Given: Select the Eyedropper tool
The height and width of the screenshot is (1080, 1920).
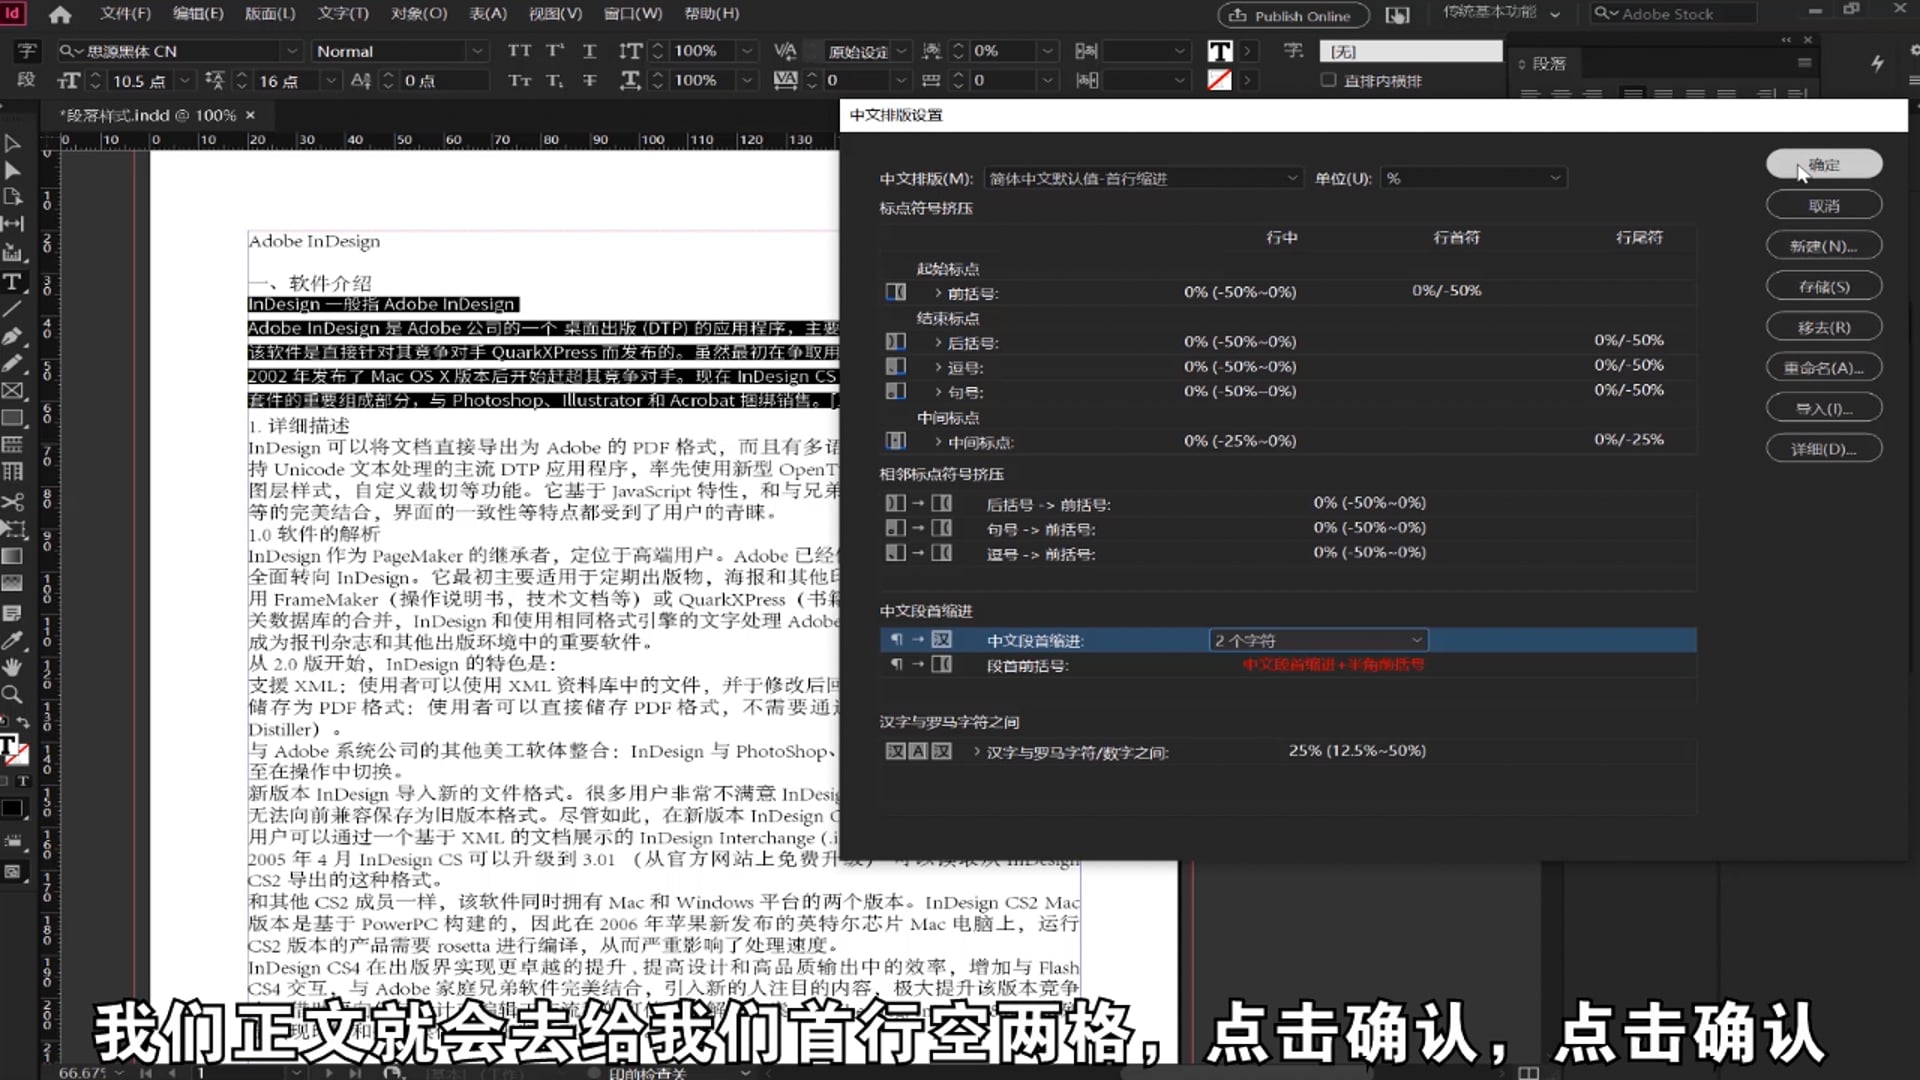Looking at the screenshot, I should [x=13, y=640].
